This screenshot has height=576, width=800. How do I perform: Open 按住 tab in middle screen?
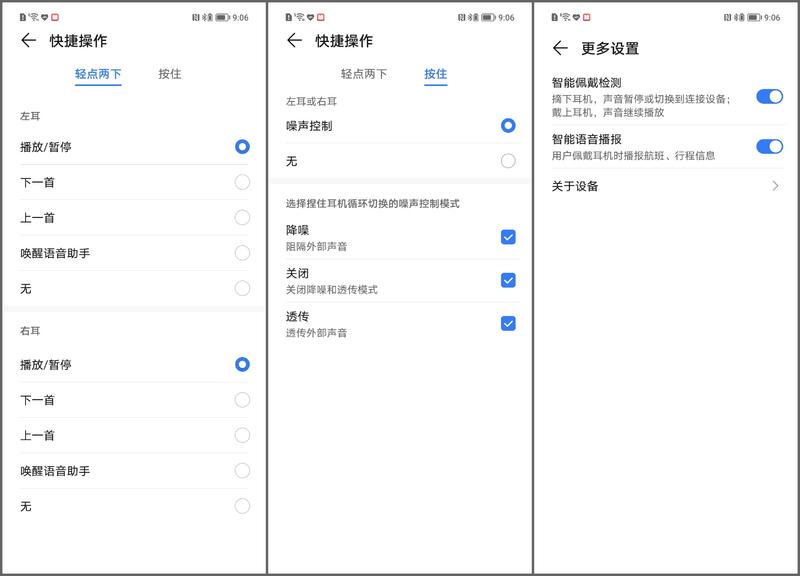point(435,74)
